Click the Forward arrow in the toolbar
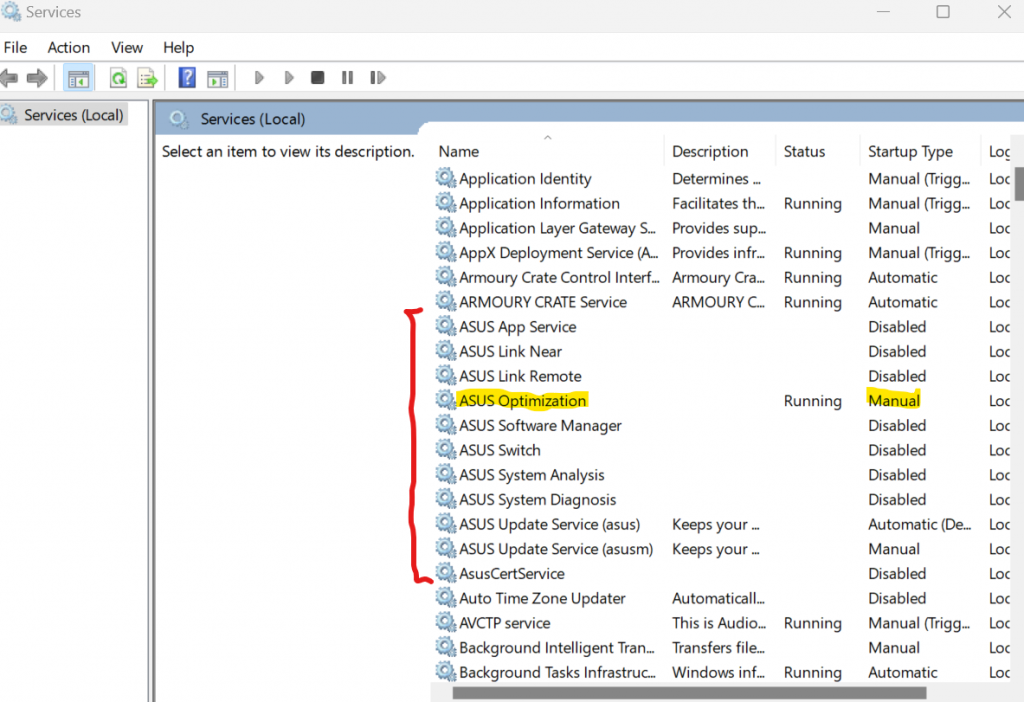This screenshot has height=702, width=1024. tap(37, 78)
